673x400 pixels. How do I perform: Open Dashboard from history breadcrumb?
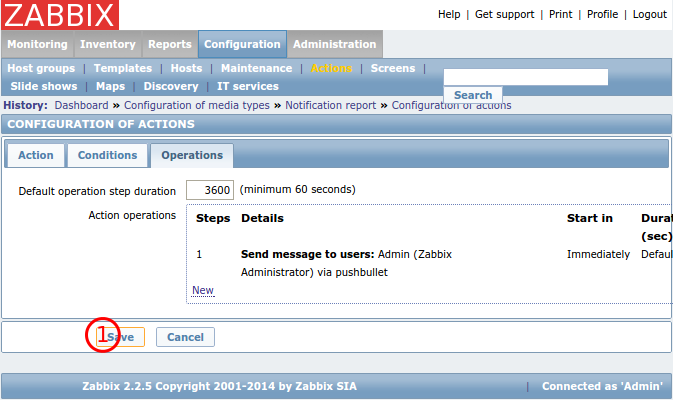[x=81, y=105]
